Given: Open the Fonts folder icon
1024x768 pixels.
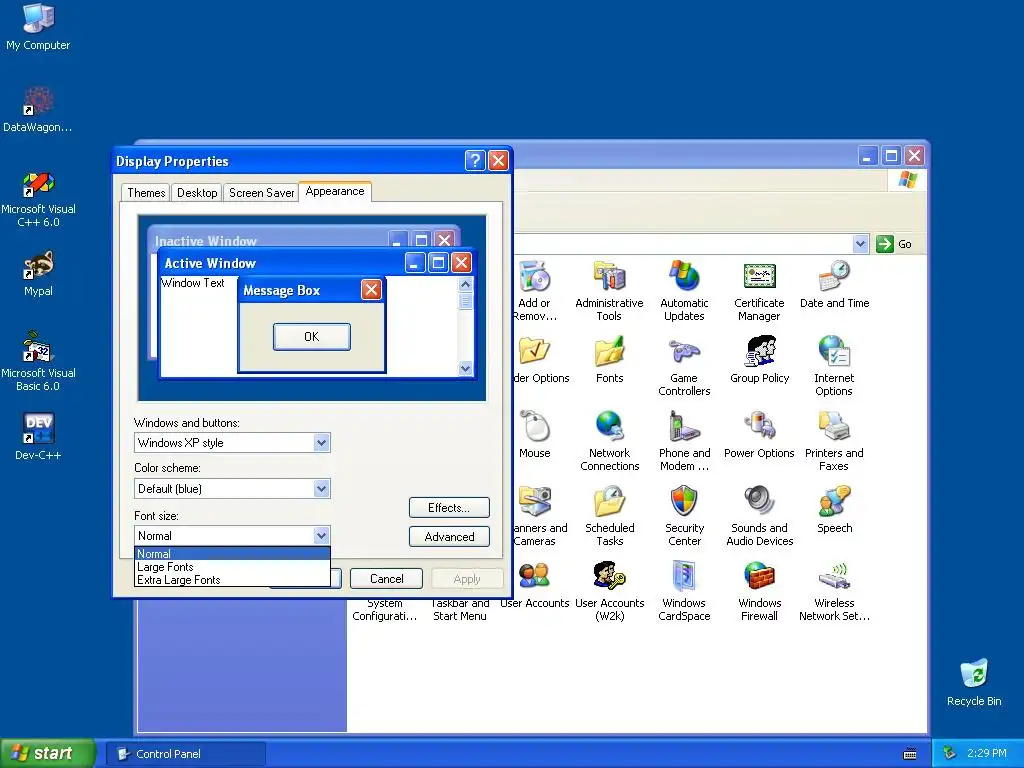Looking at the screenshot, I should (609, 360).
